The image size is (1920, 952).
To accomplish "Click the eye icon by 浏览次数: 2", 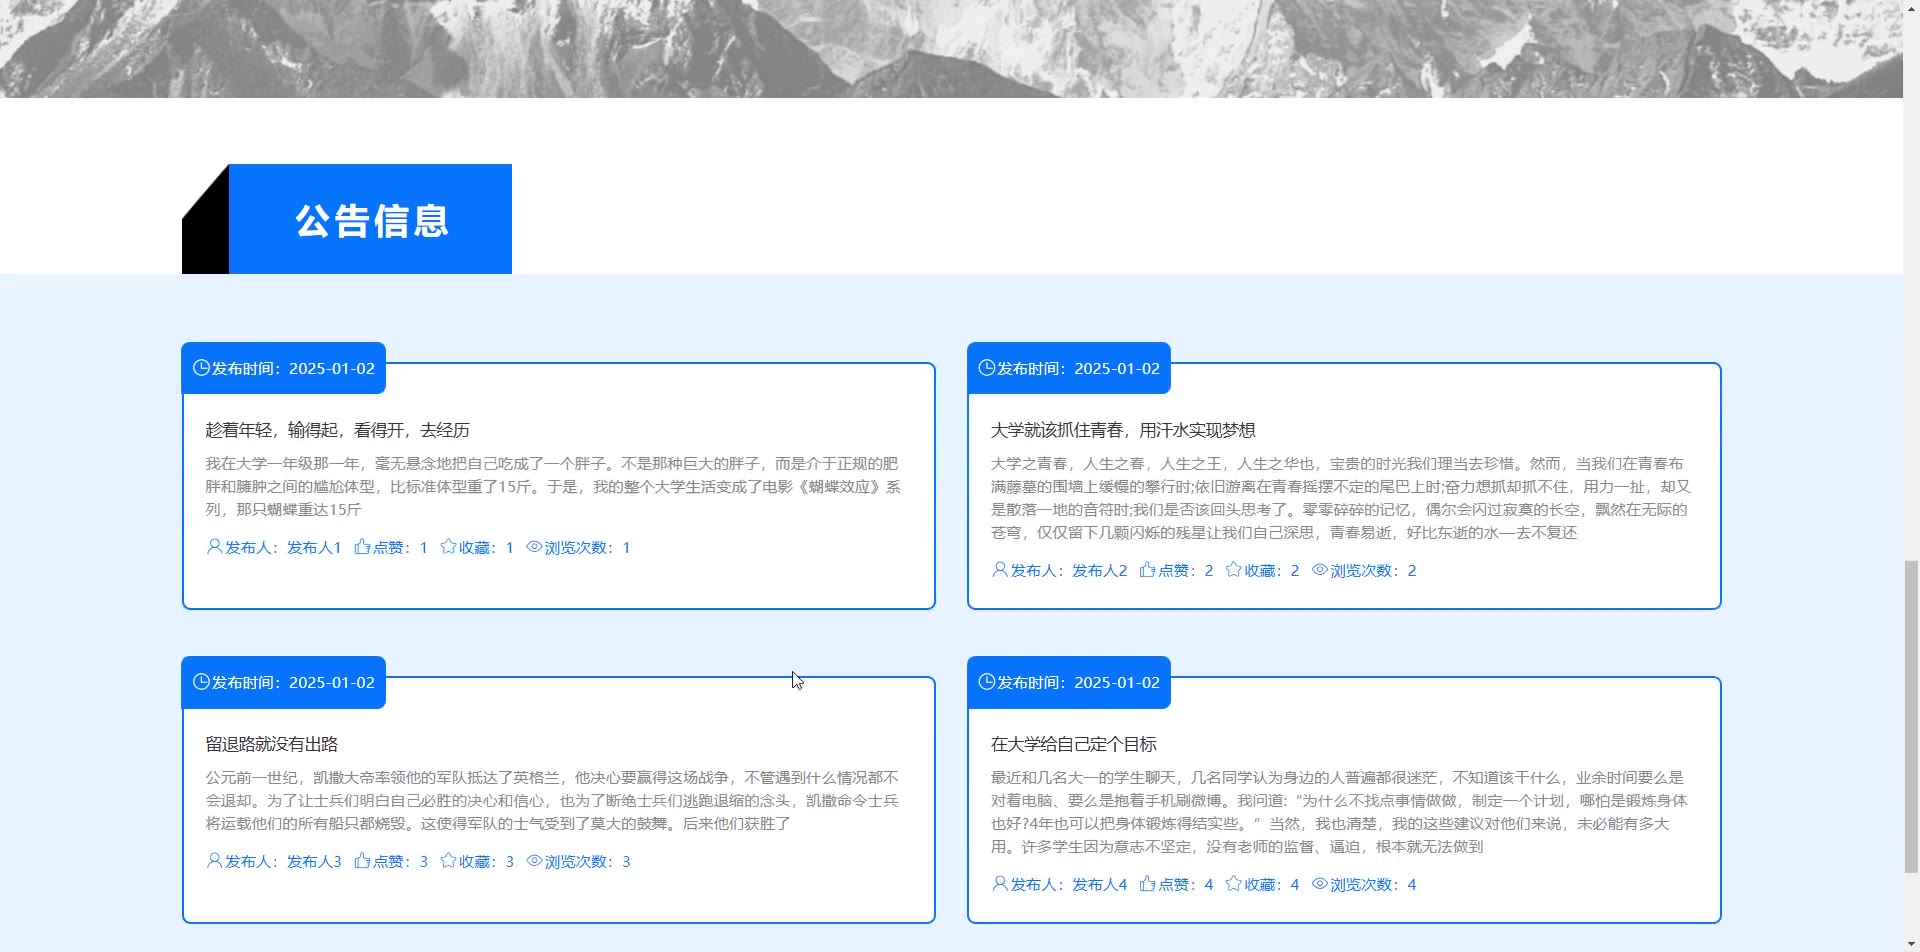I will click(1320, 570).
